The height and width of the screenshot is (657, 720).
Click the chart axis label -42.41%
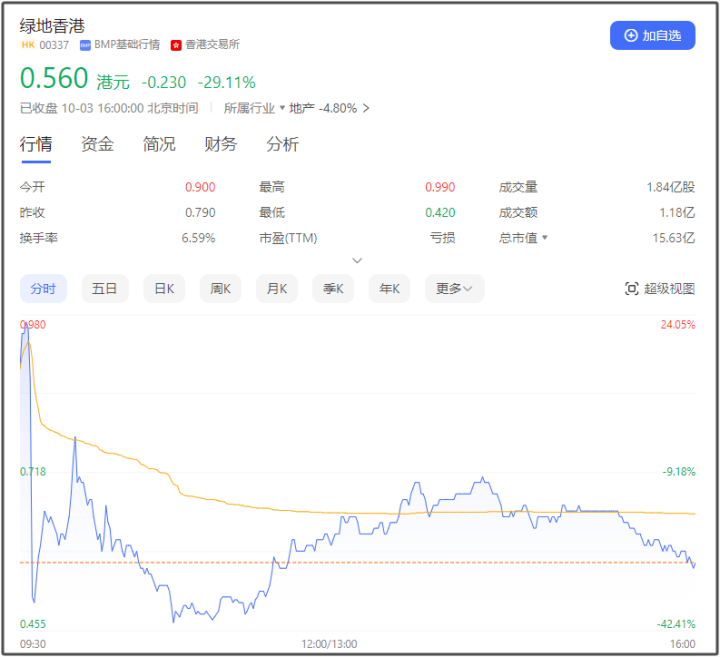click(x=676, y=624)
